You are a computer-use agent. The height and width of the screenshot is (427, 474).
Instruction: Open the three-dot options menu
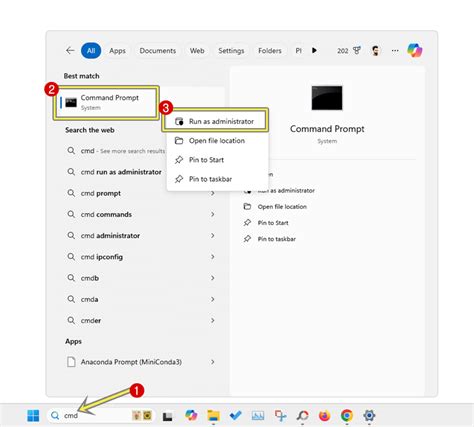coord(395,51)
